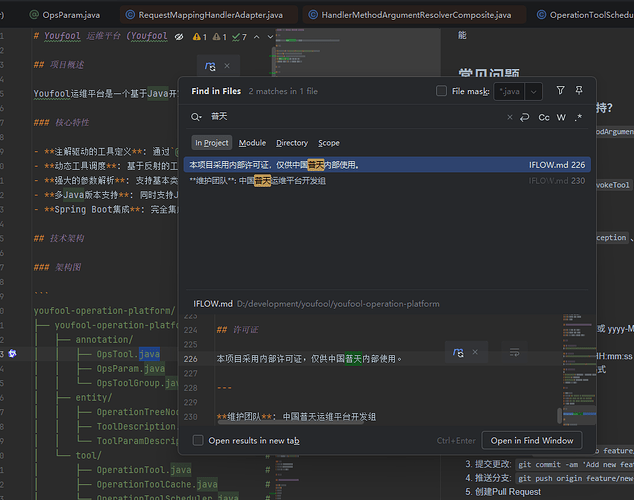Click the 许可证 heading in preview

click(238, 330)
